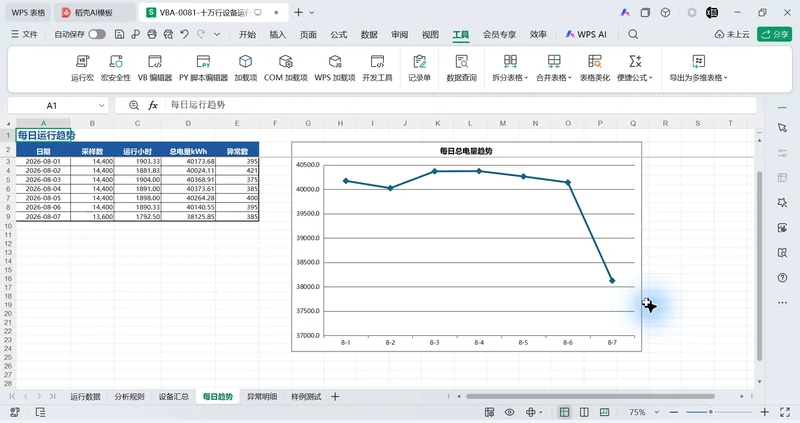Select the 每日总电量趋势 chart title
The image size is (800, 423).
[x=466, y=151]
